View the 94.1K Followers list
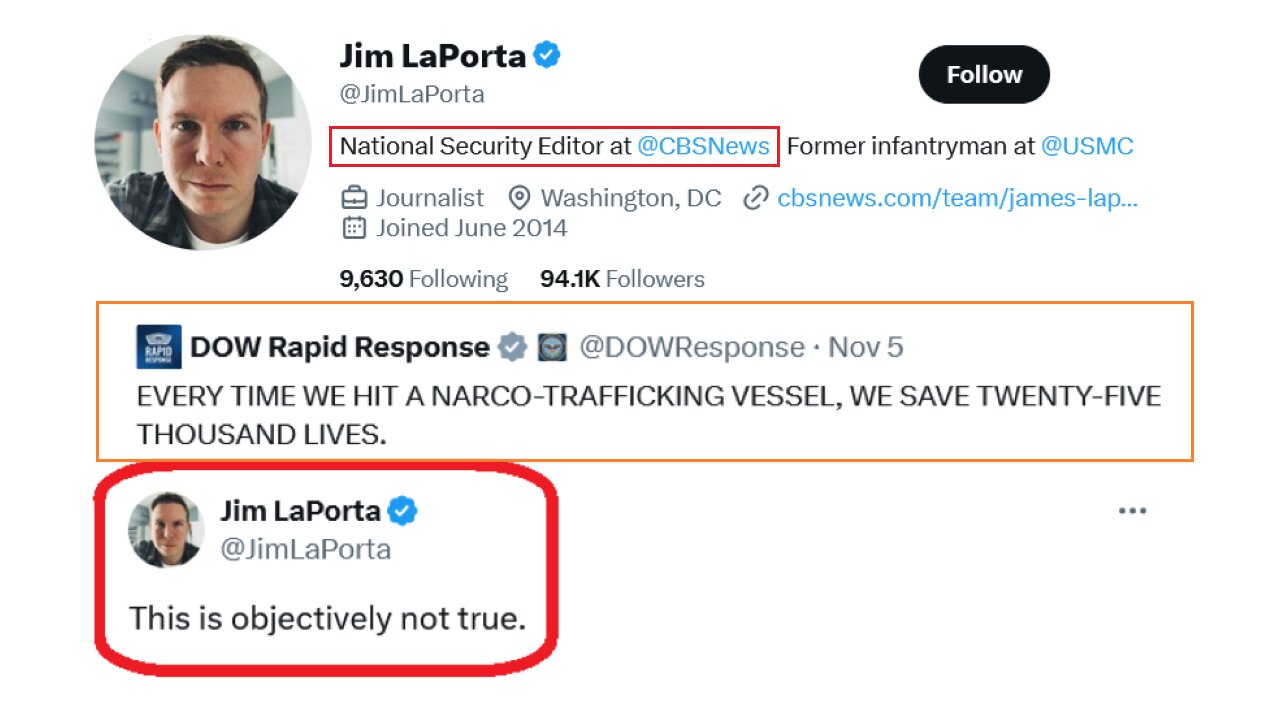Image resolution: width=1280 pixels, height=720 pixels. point(622,279)
